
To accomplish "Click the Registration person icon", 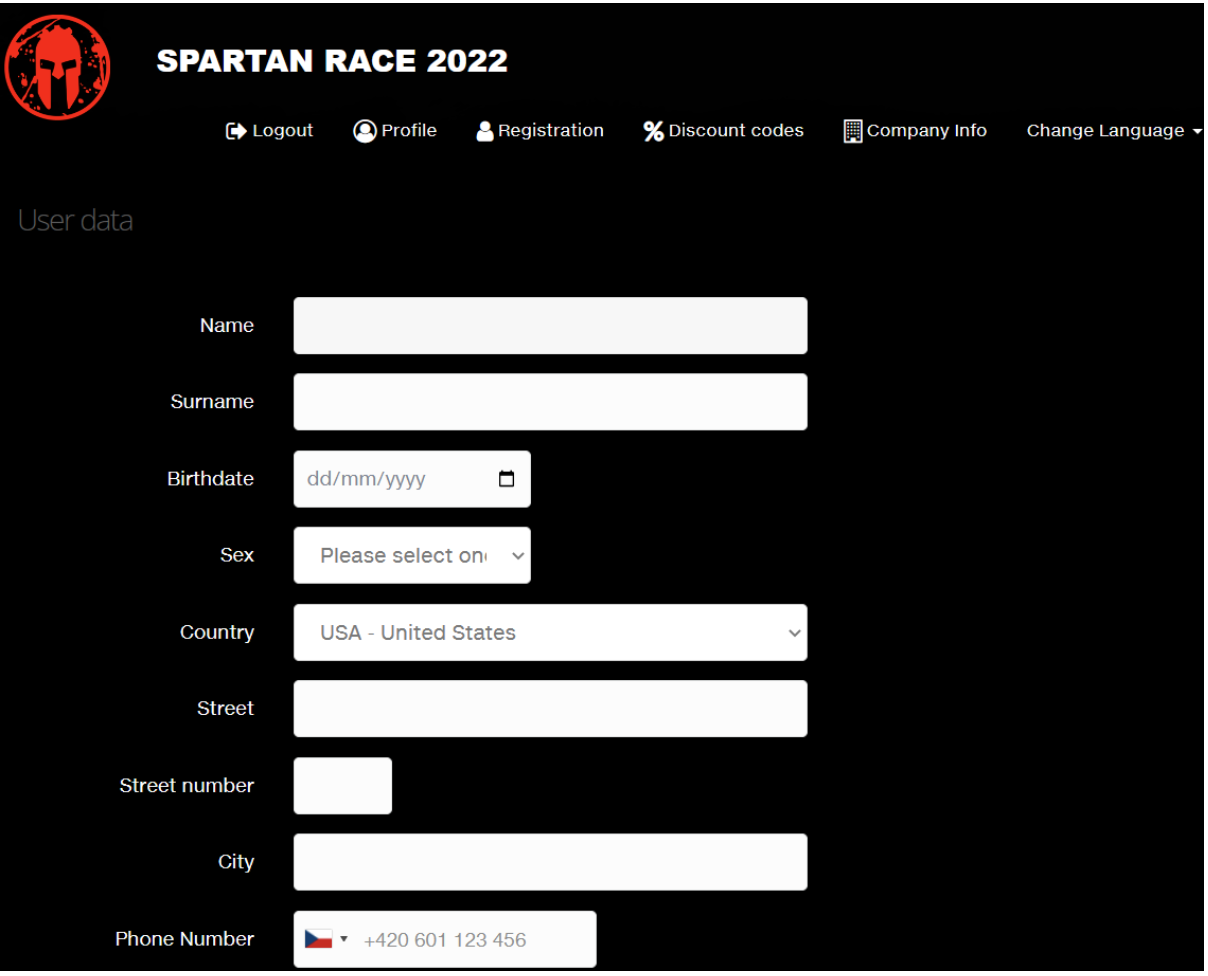I will point(485,131).
